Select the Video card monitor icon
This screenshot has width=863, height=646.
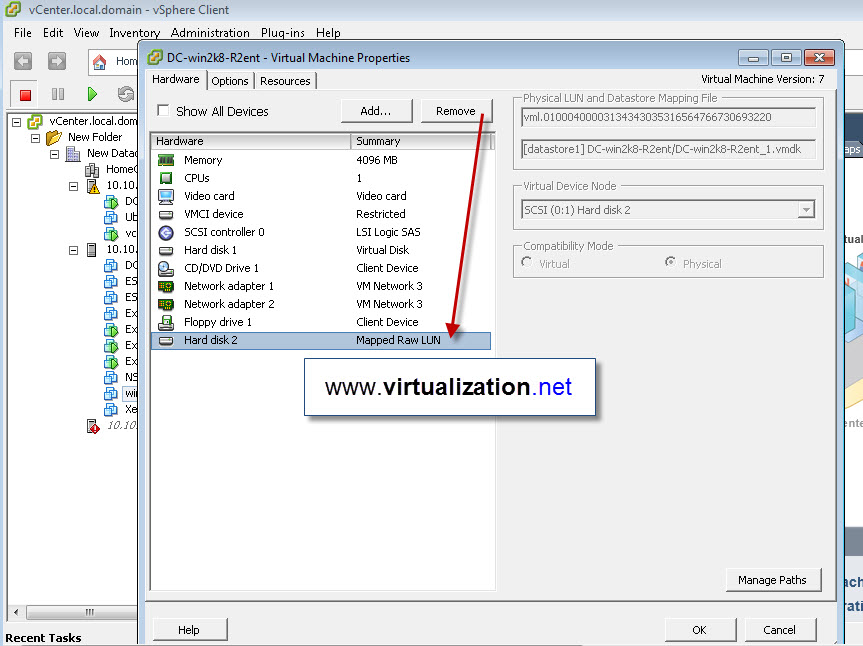(x=166, y=196)
